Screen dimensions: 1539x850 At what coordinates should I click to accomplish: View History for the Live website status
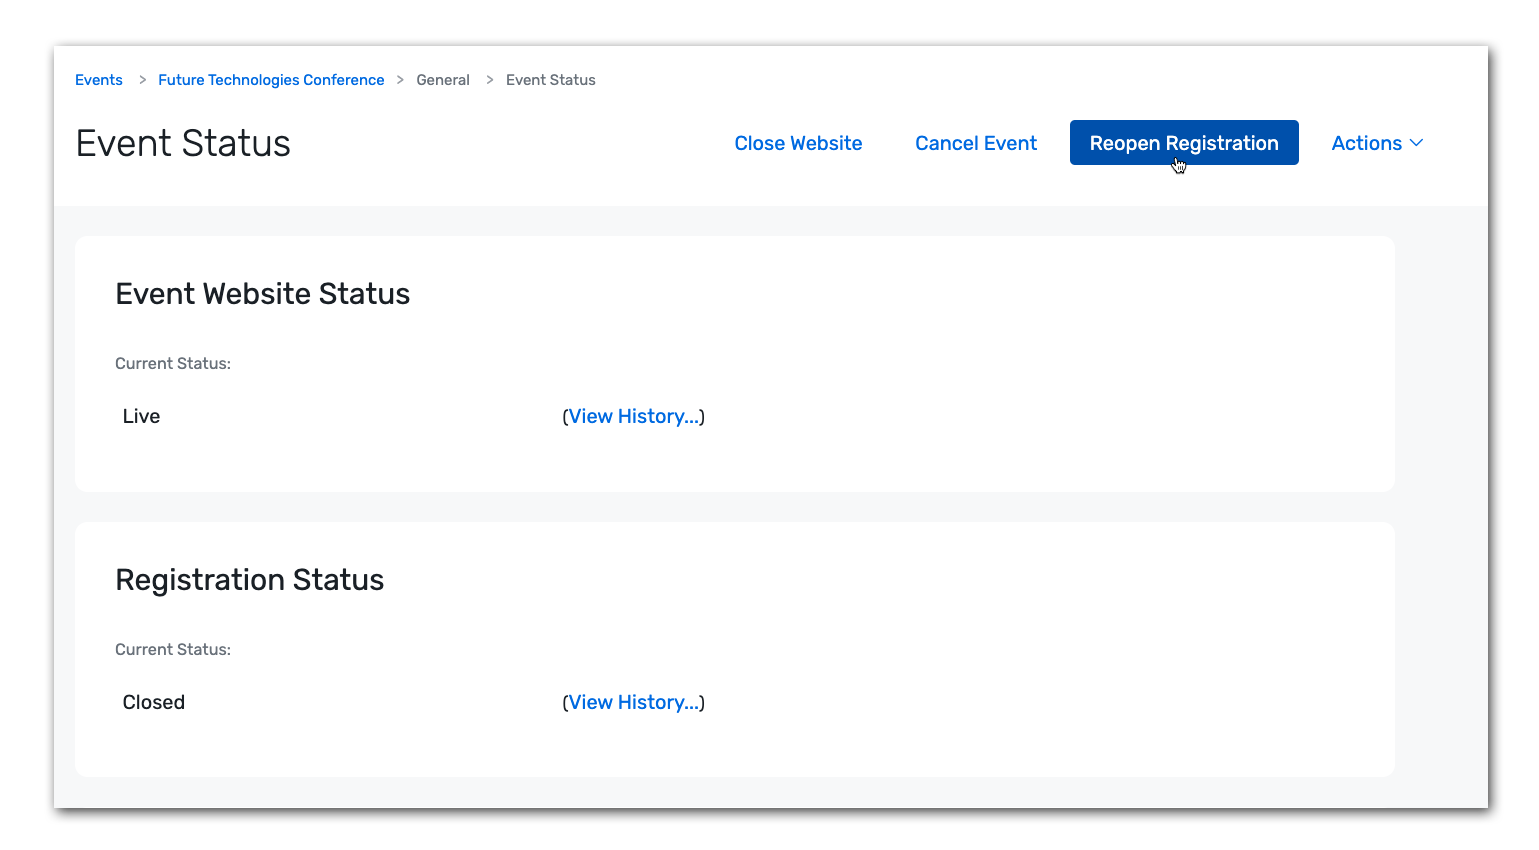(x=633, y=417)
